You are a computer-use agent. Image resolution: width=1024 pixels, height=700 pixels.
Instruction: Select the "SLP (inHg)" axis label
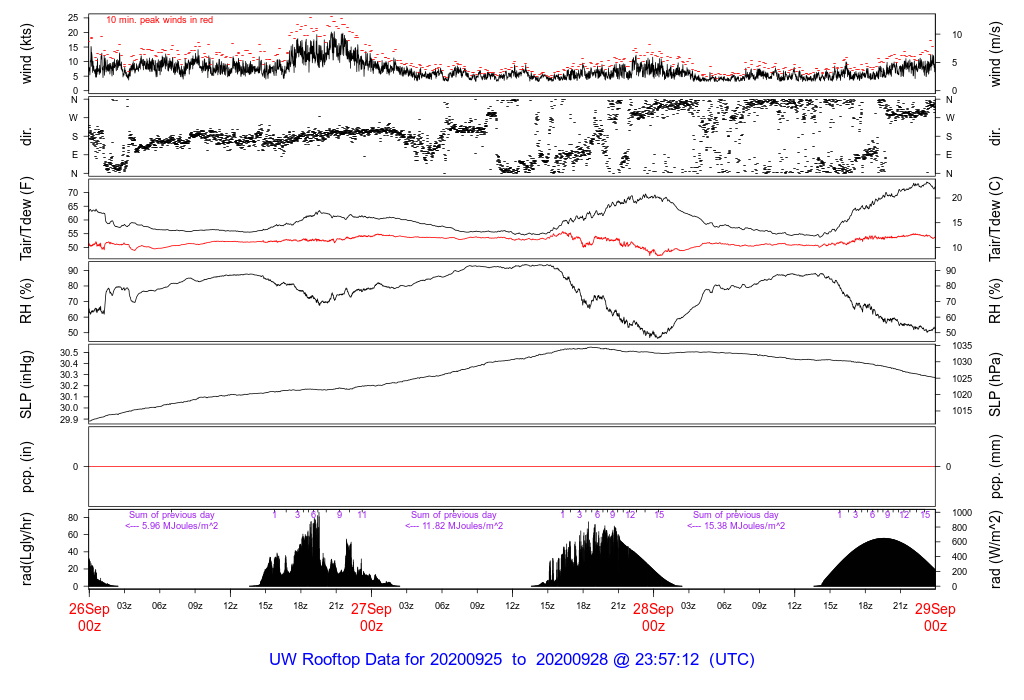coord(26,384)
